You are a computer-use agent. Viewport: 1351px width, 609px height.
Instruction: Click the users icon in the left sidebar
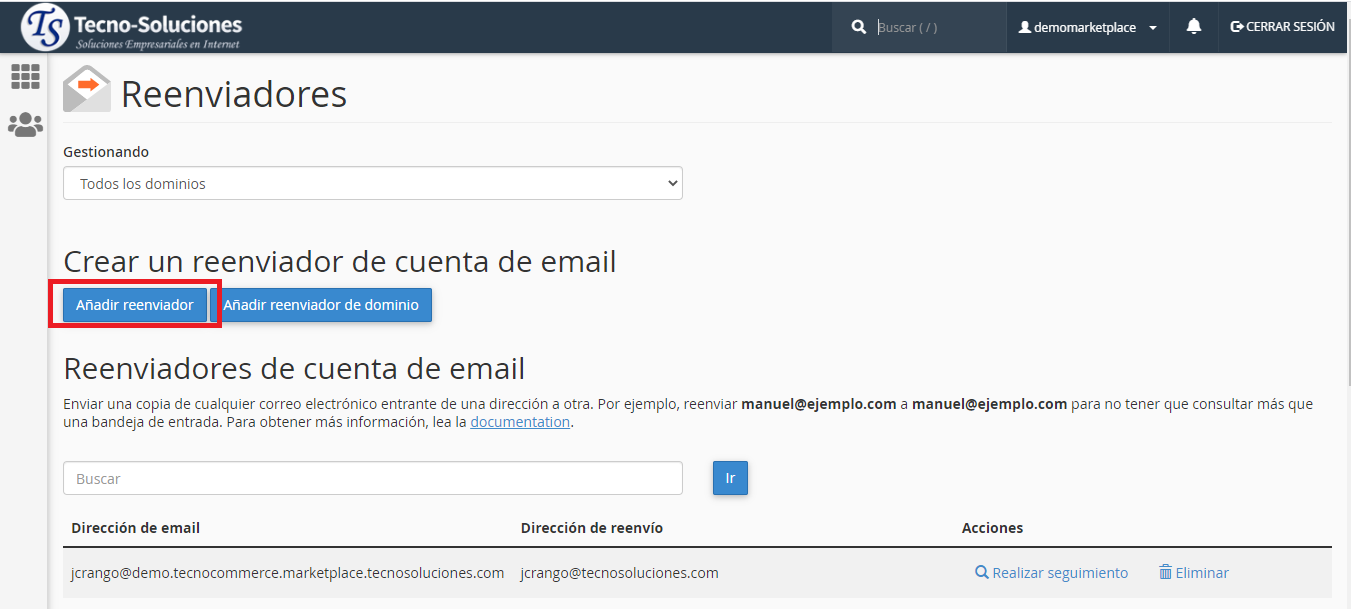24,124
